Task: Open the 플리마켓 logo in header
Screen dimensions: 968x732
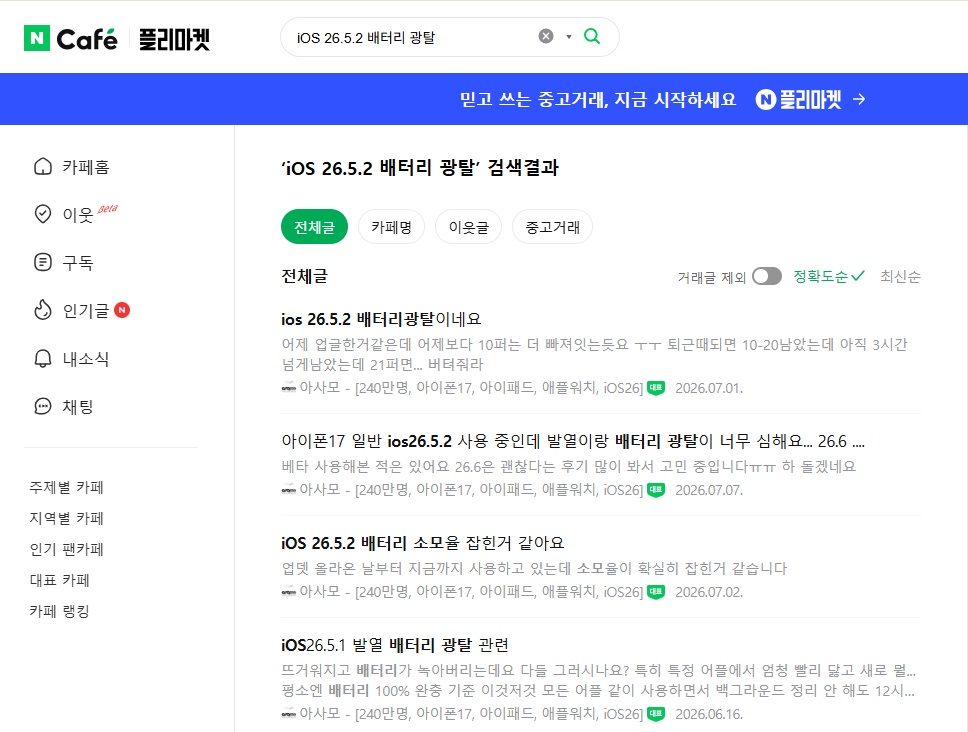Action: point(174,39)
